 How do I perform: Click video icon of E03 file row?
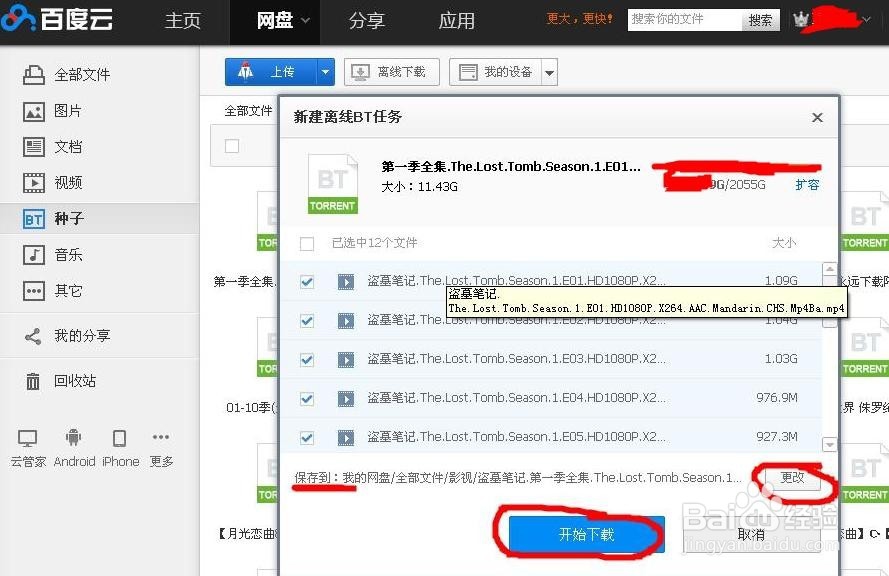click(346, 359)
